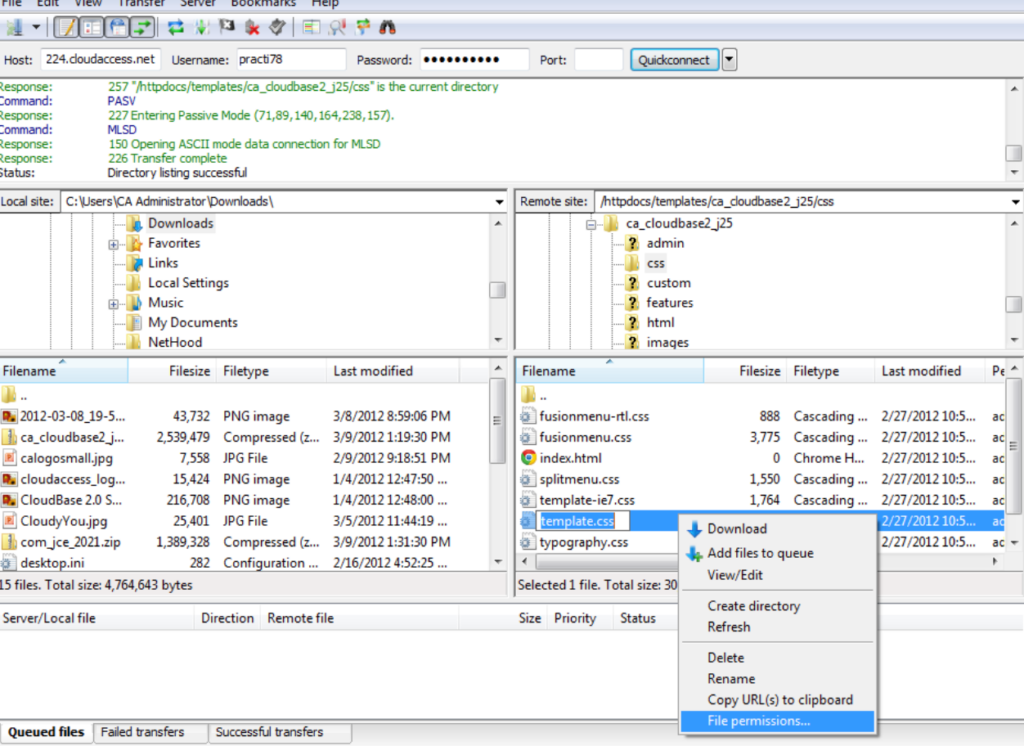Click into the Port input field
The width and height of the screenshot is (1024, 746).
click(598, 60)
